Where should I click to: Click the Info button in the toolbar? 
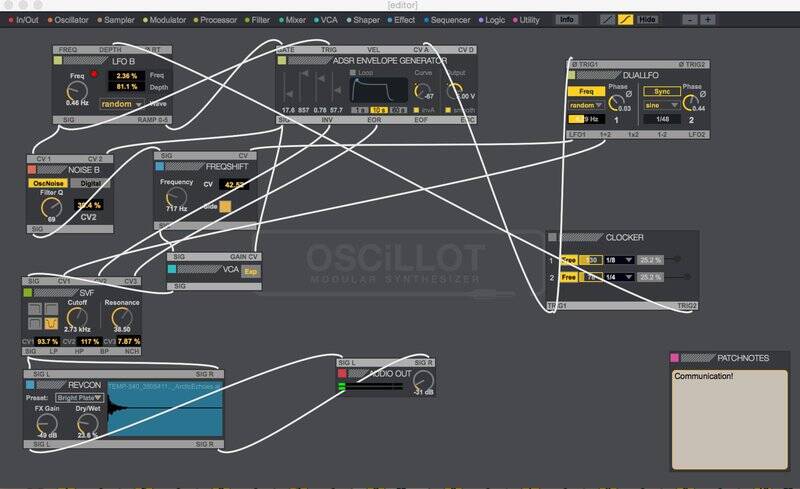click(566, 19)
